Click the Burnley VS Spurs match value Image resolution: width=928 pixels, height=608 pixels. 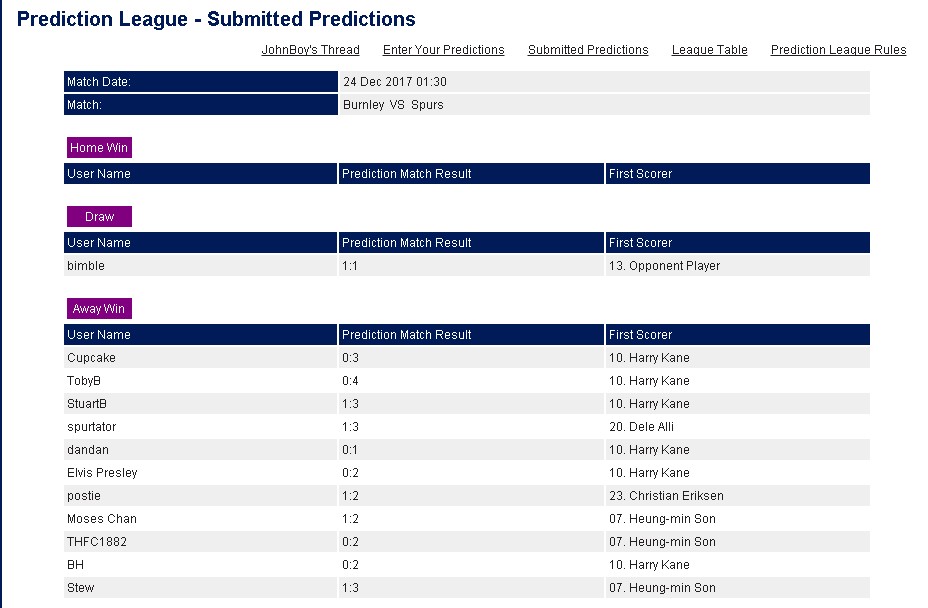(x=393, y=105)
